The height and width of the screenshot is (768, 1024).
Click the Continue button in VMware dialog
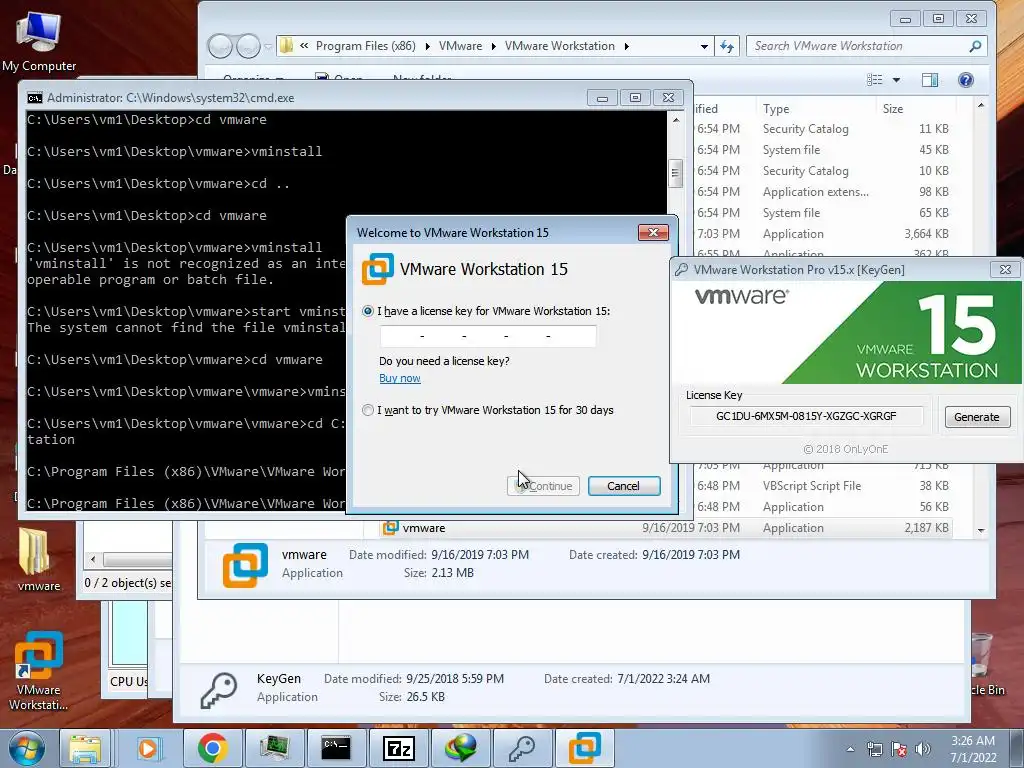(543, 486)
